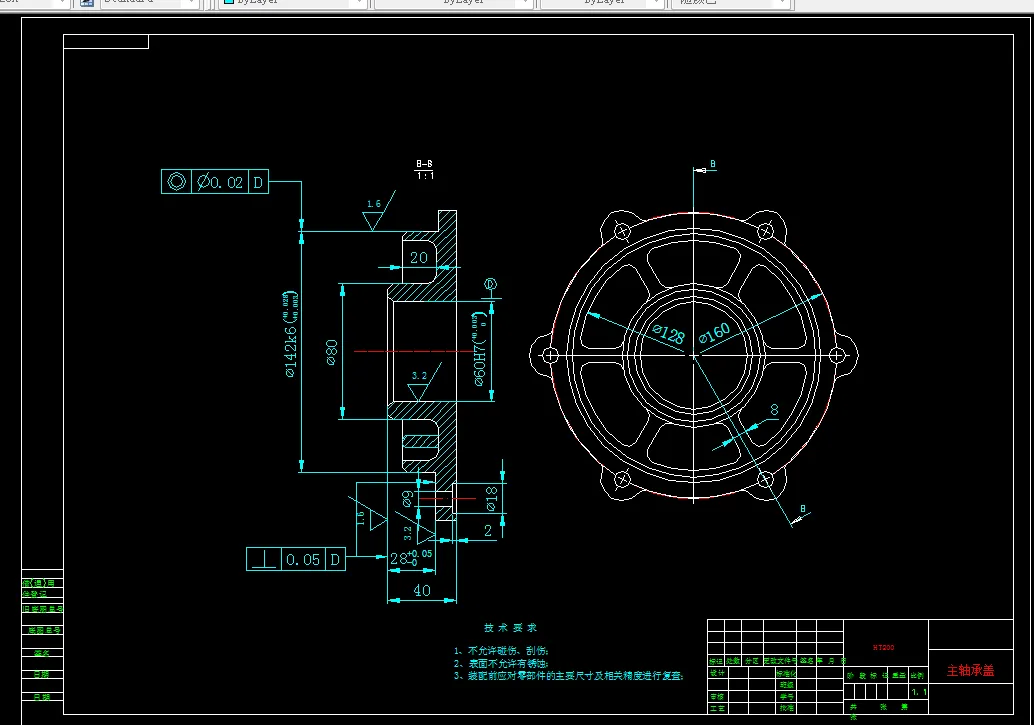Select the 1:1 scale under B-B label
Screen dimensions: 1034x725
point(425,176)
